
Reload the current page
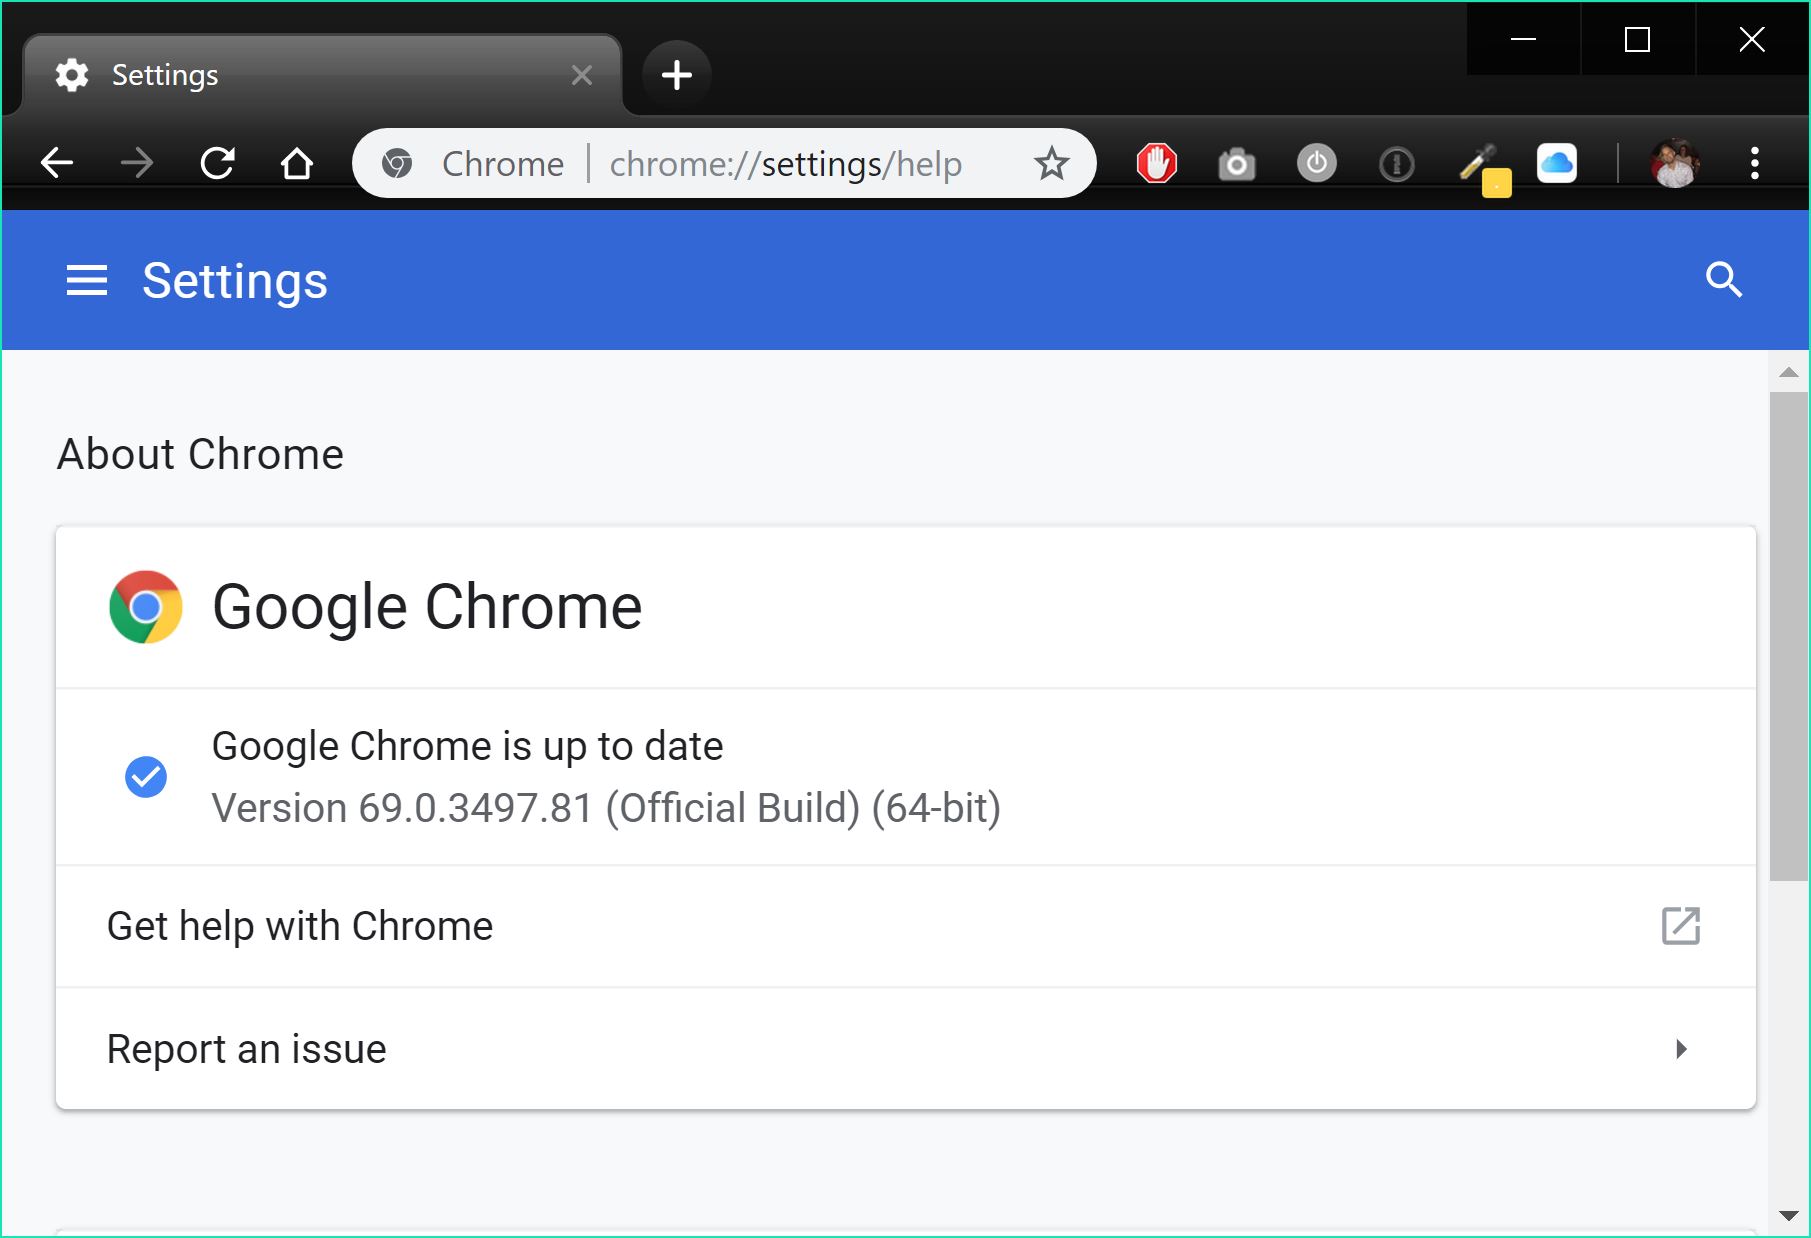(x=219, y=162)
